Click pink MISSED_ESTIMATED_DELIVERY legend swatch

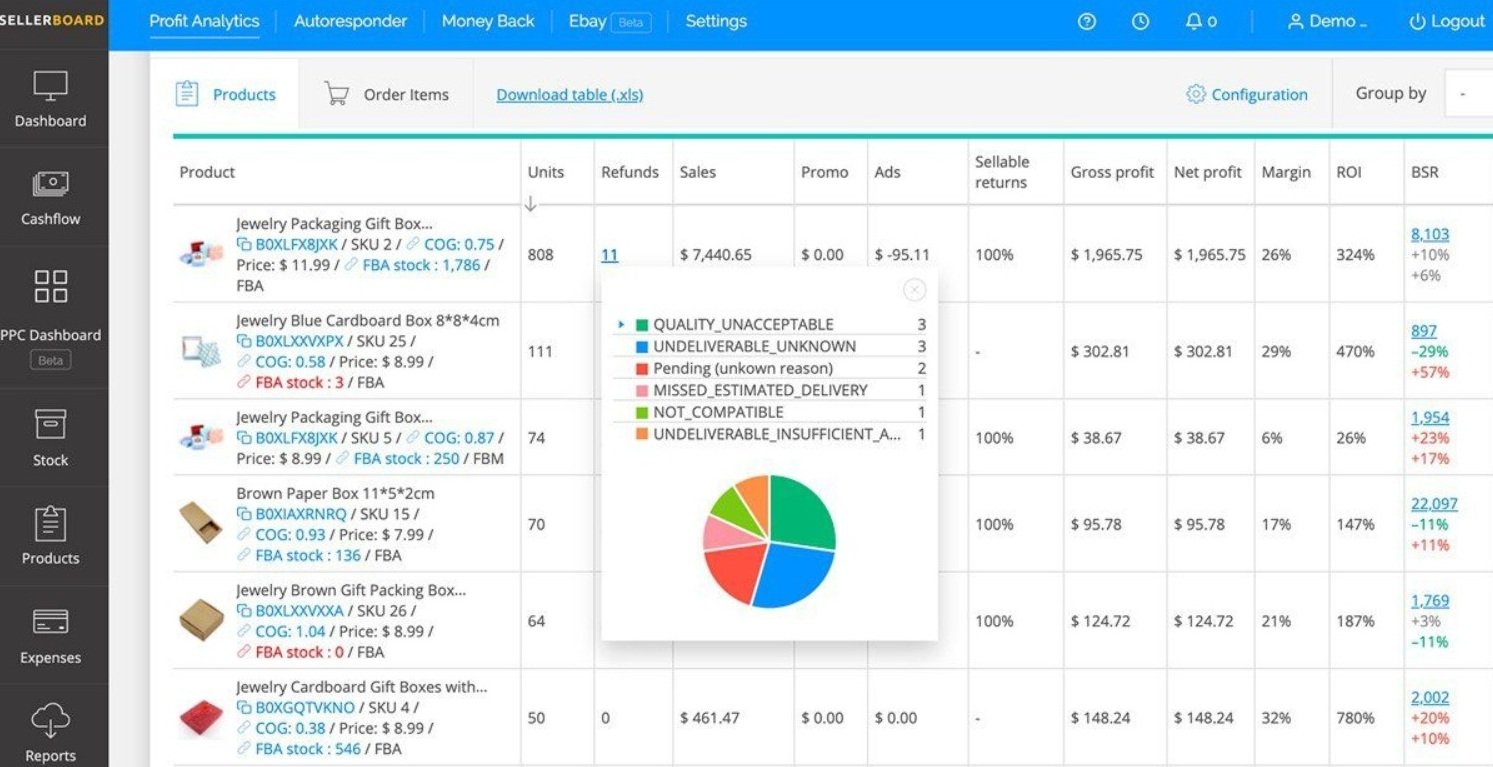[642, 391]
